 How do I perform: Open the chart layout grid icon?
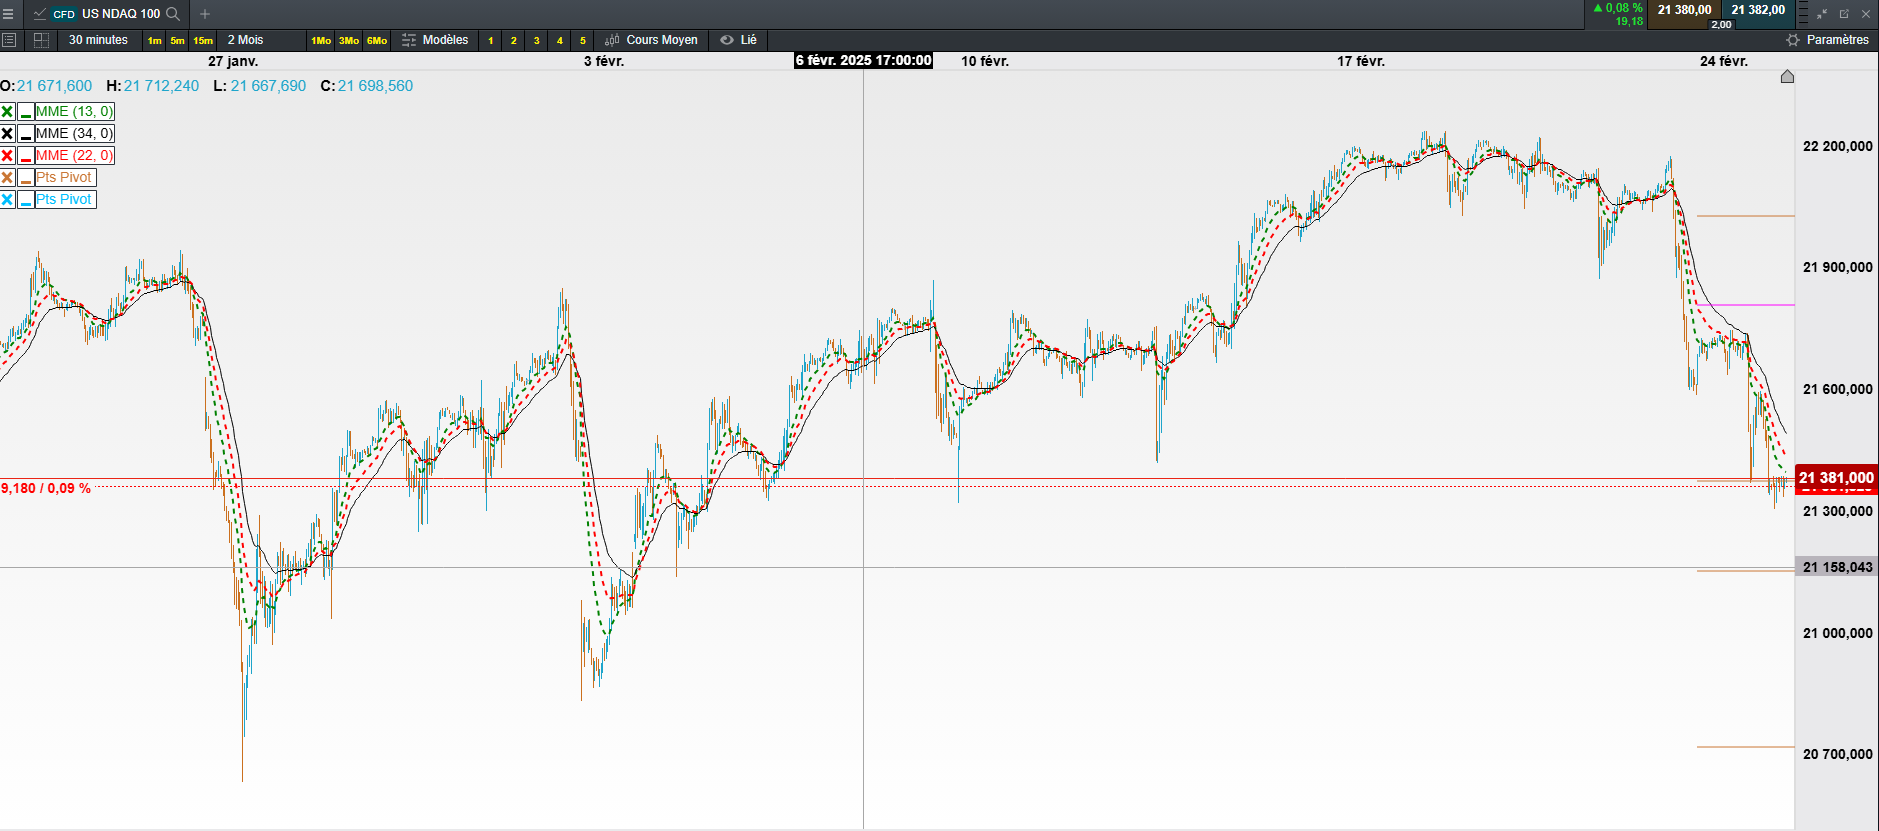[x=41, y=40]
